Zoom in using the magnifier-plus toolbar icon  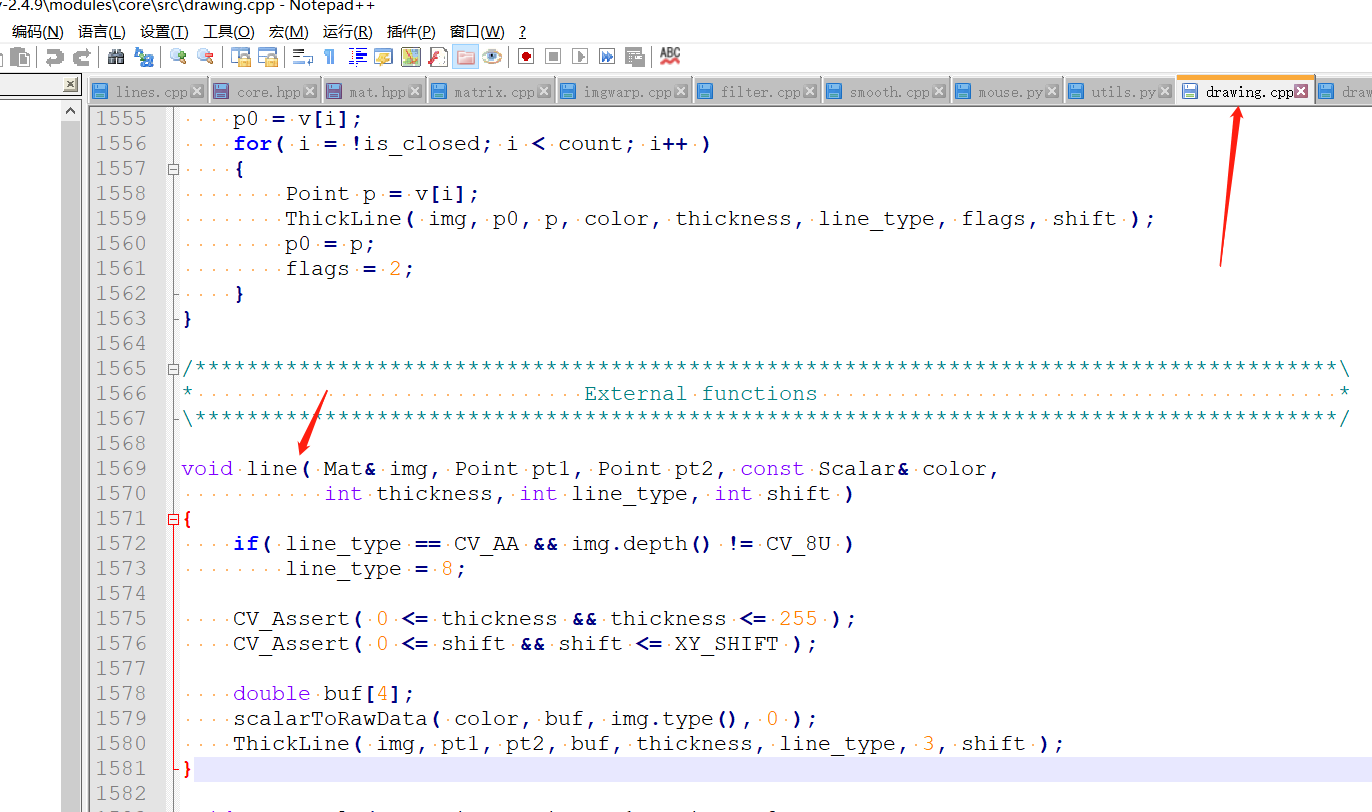pos(180,57)
